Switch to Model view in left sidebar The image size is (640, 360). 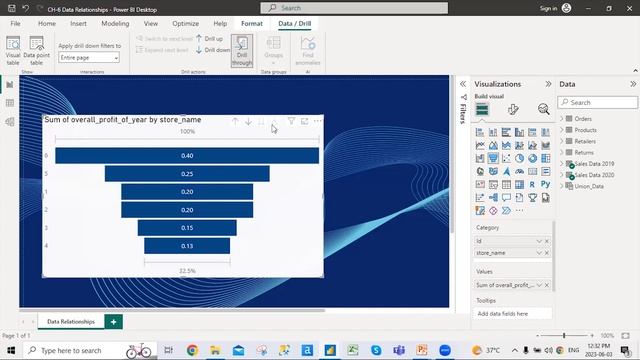tap(10, 122)
